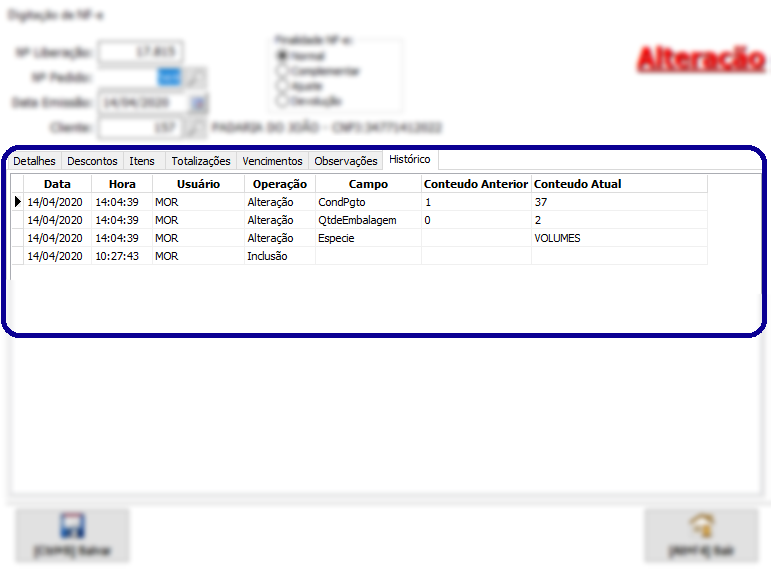Select the QtdeEmbalagem cell in history grid
The image size is (771, 569).
click(357, 220)
